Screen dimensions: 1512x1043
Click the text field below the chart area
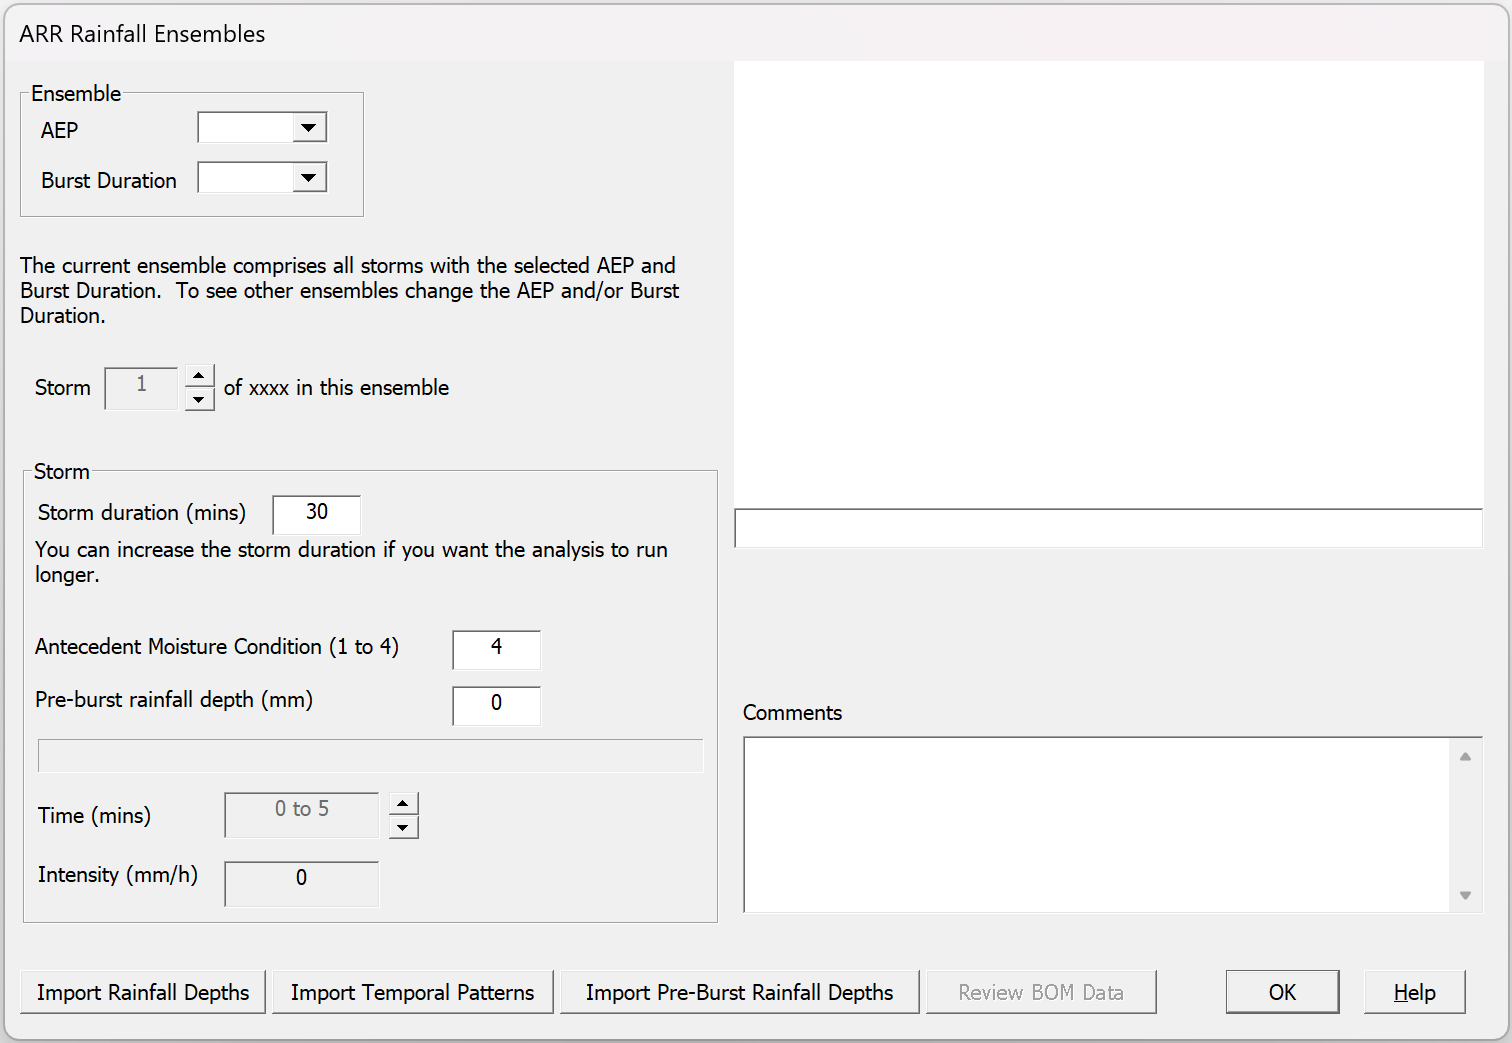pyautogui.click(x=1108, y=528)
